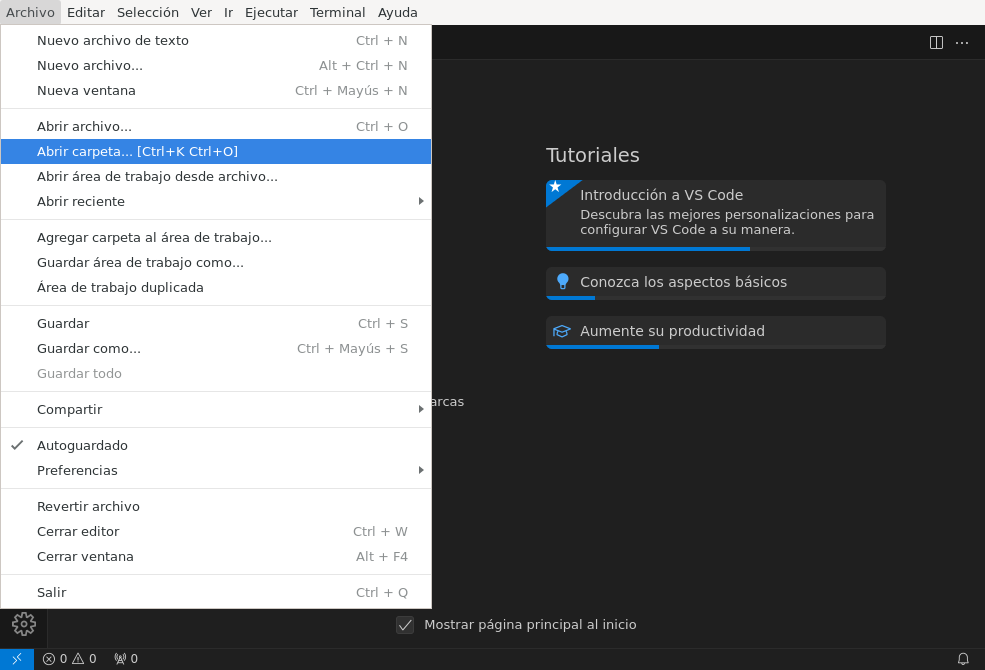Expand the Compartir submenu
This screenshot has height=670, width=985.
pos(216,409)
